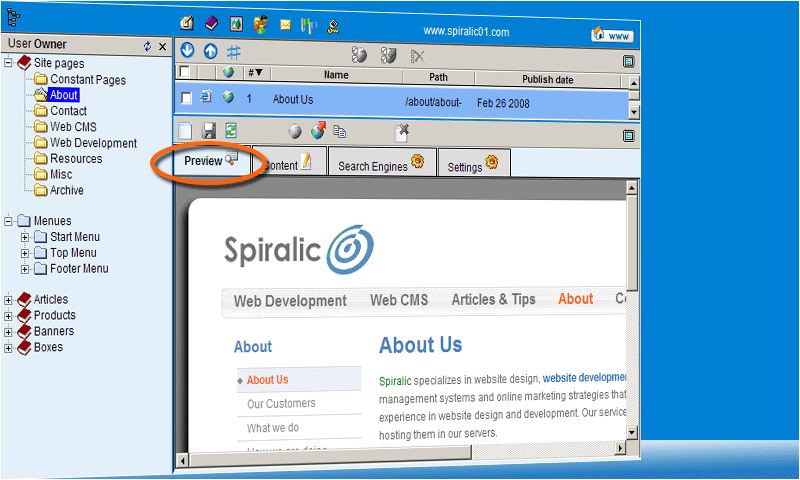Save with the floppy disk icon
The height and width of the screenshot is (480, 800).
click(x=209, y=131)
